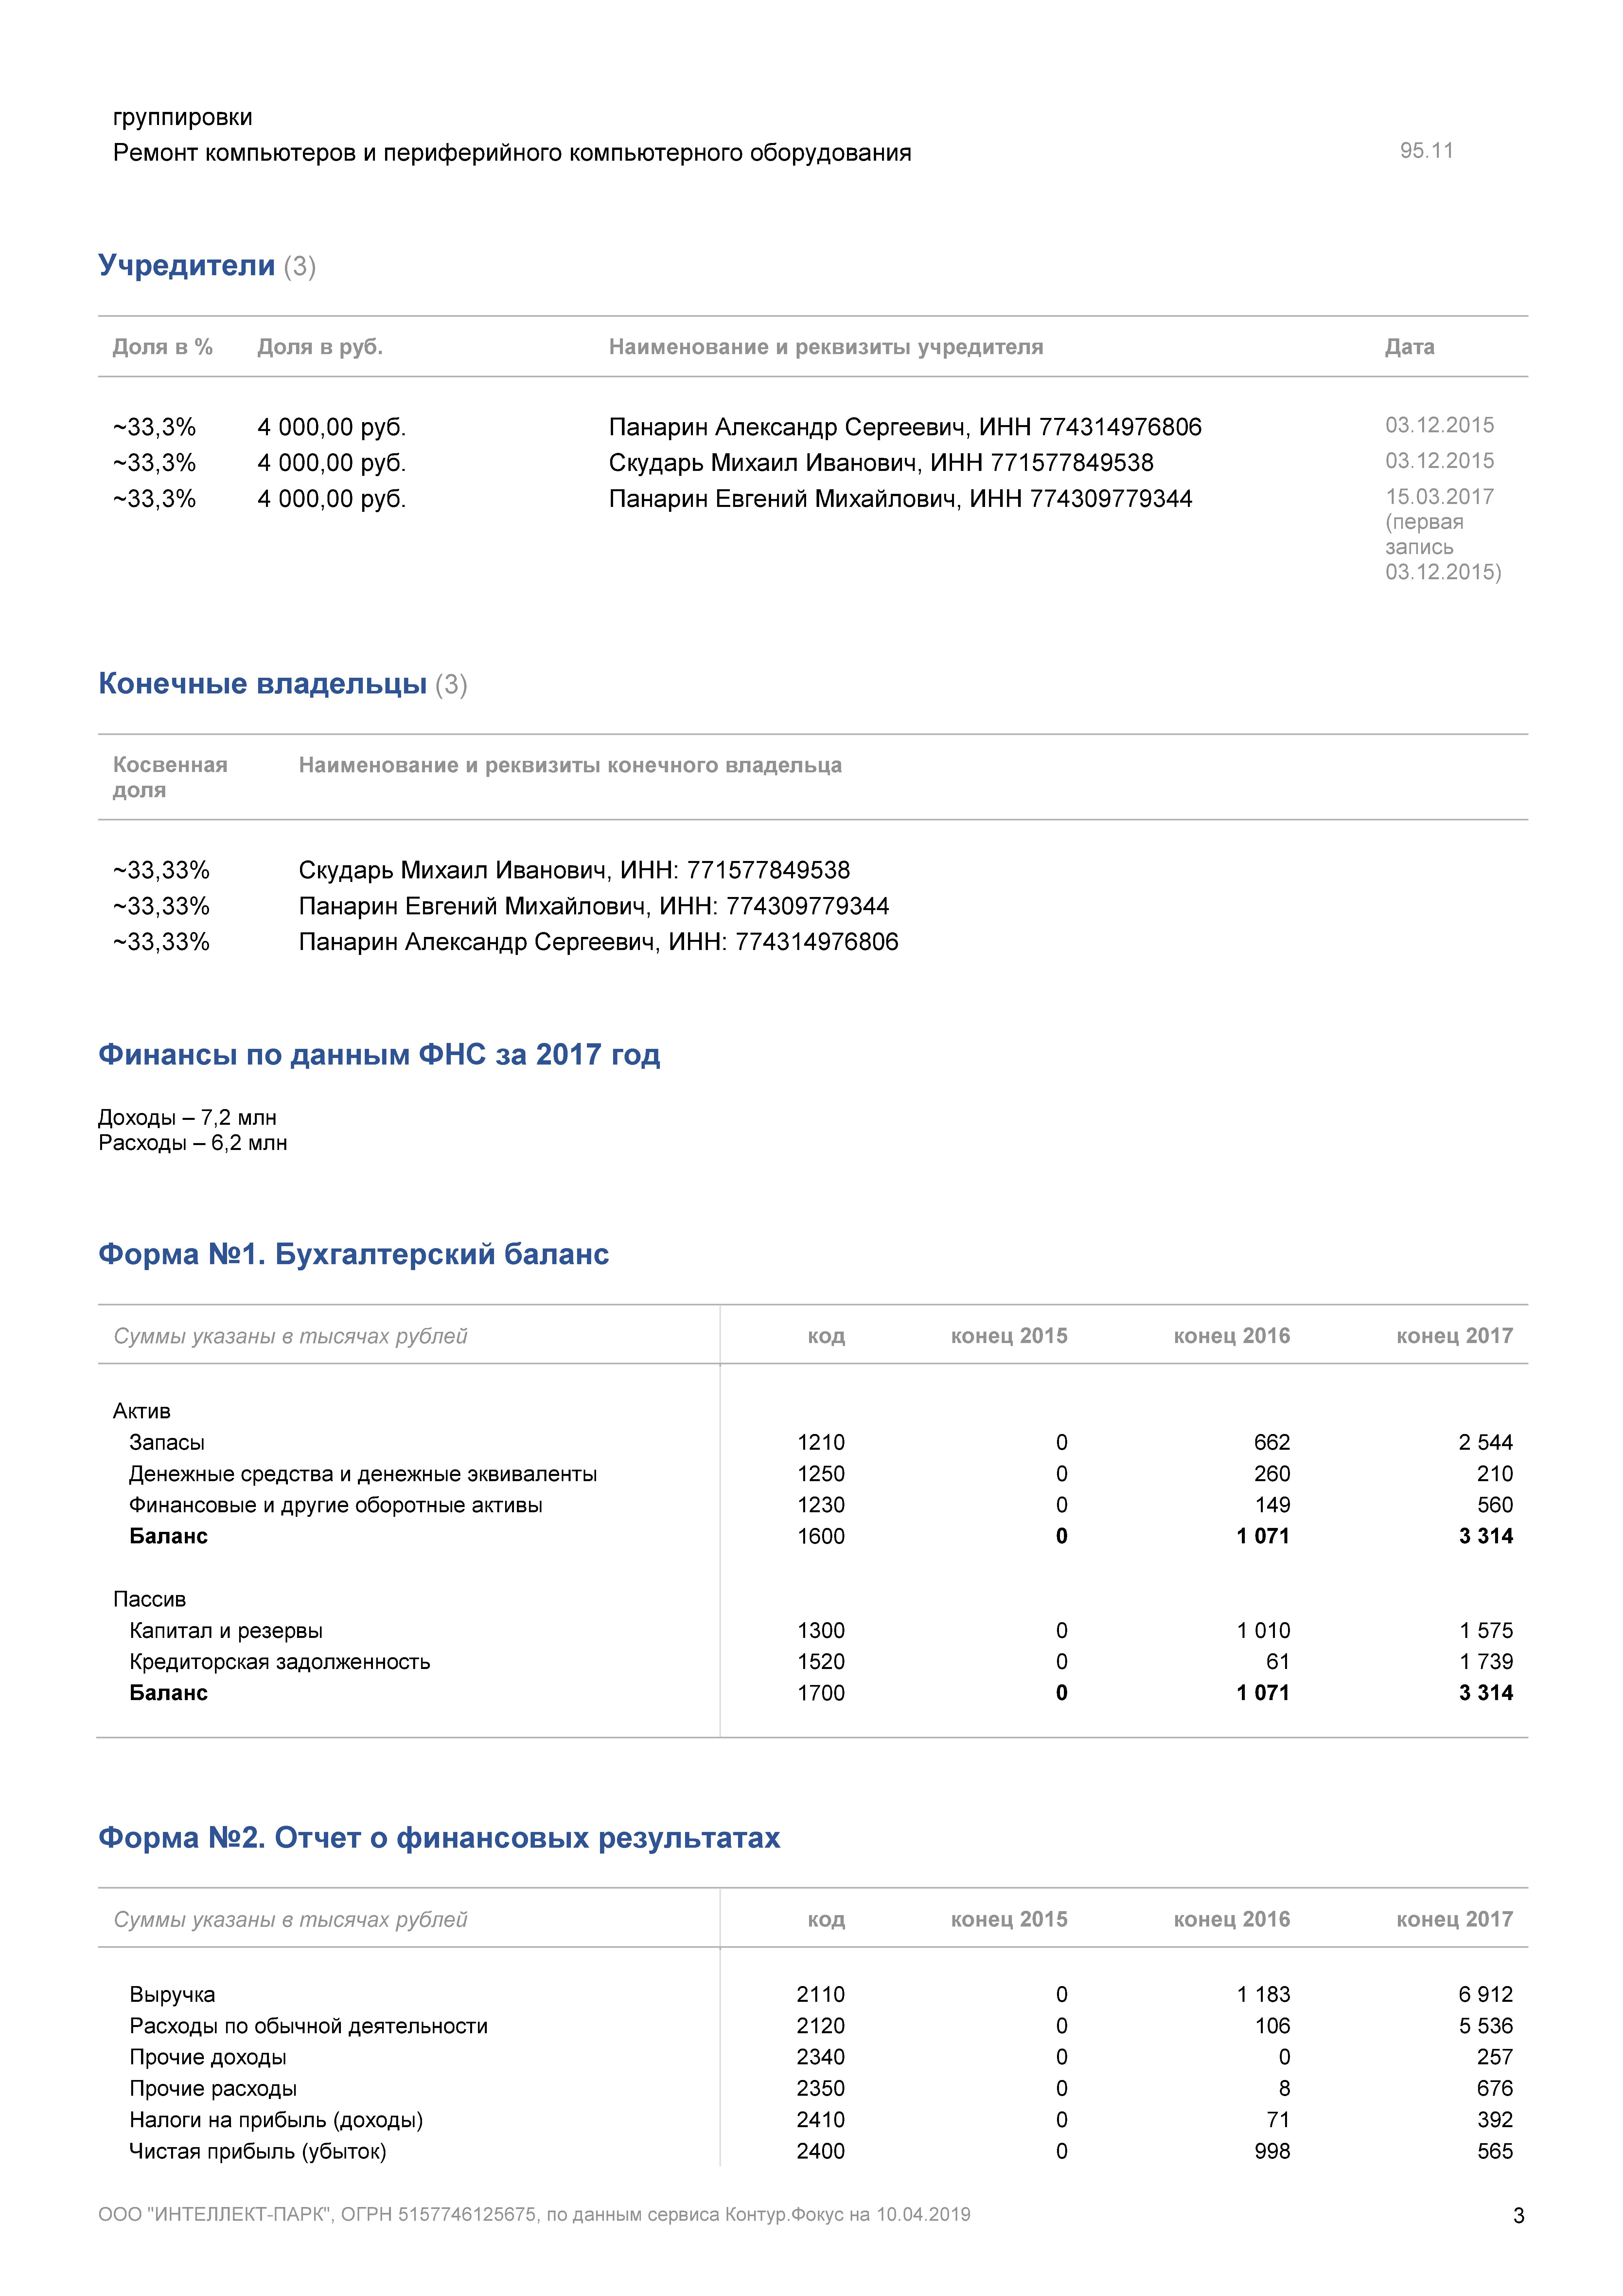Click 'Капитал и резервы' row label
Viewport: 1623px width, 2296px height.
coord(226,1631)
